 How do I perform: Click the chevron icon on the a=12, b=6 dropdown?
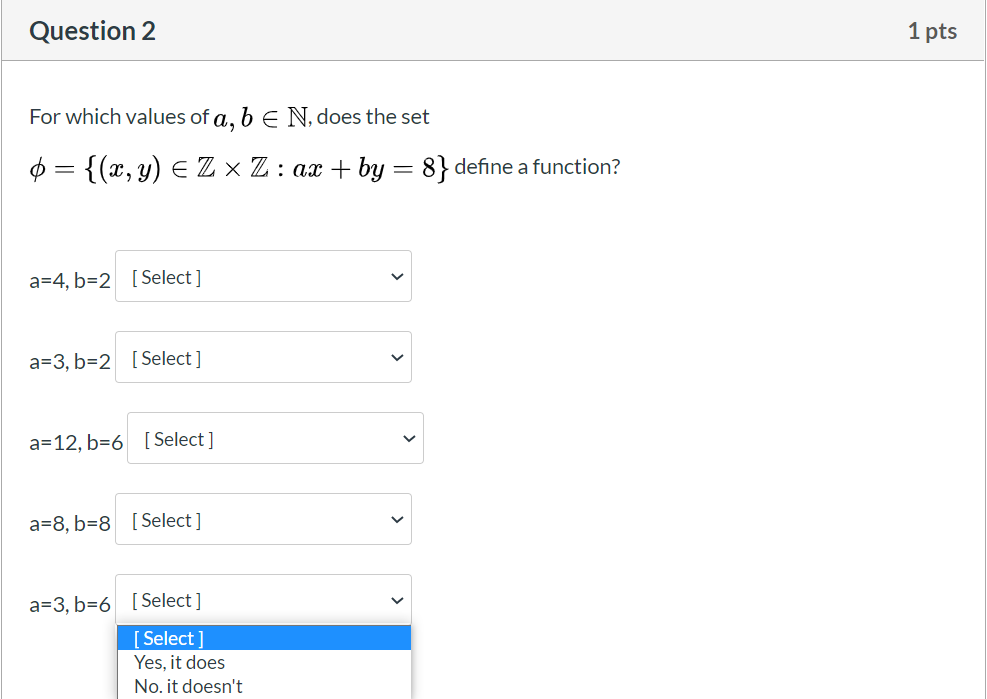point(408,438)
